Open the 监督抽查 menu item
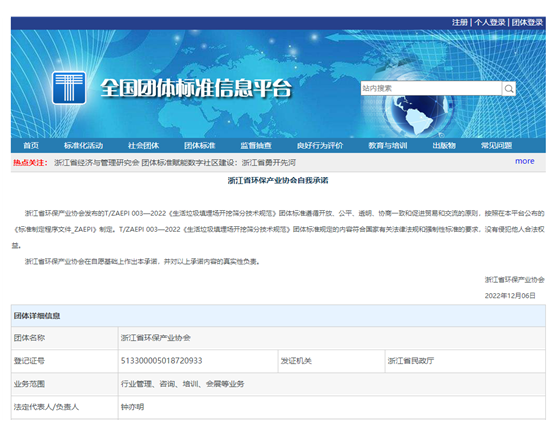550x422 pixels. click(x=256, y=146)
